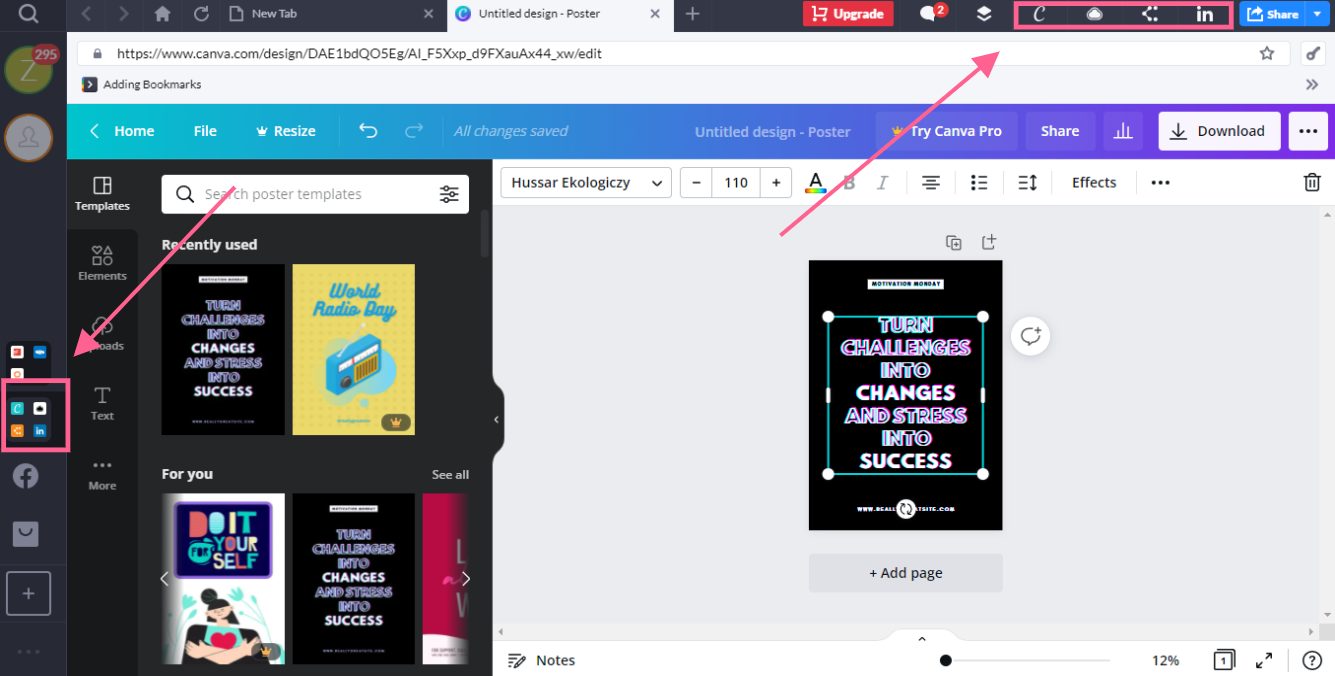Decrease the font size with minus

696,182
